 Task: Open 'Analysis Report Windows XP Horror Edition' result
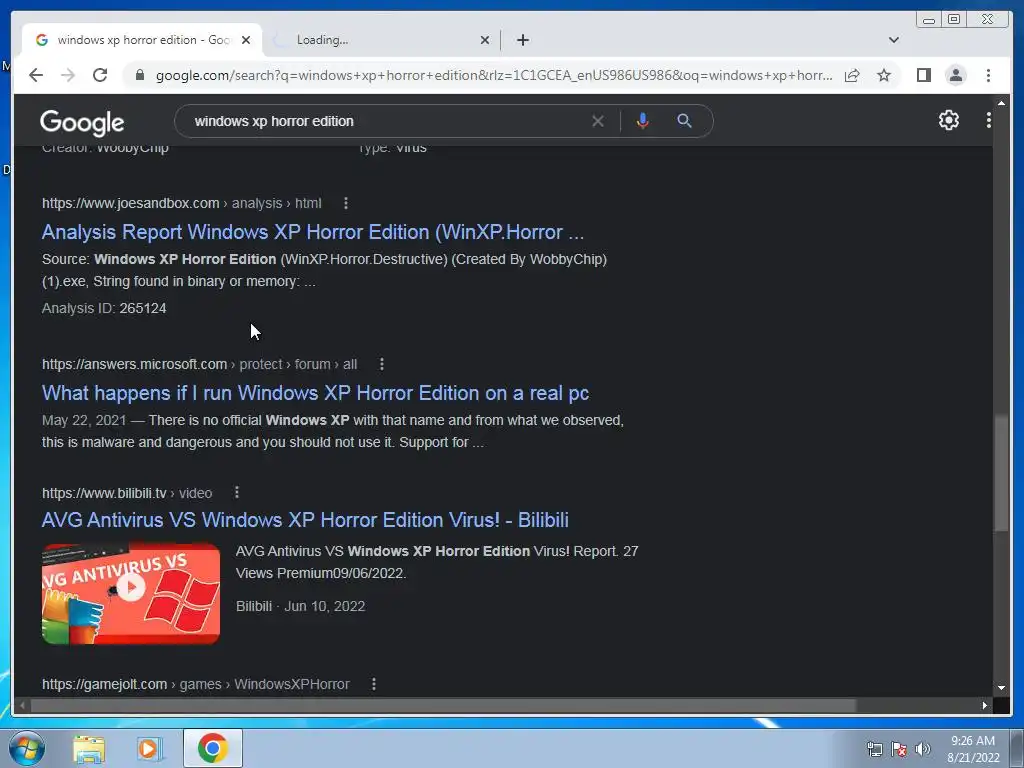tap(313, 232)
